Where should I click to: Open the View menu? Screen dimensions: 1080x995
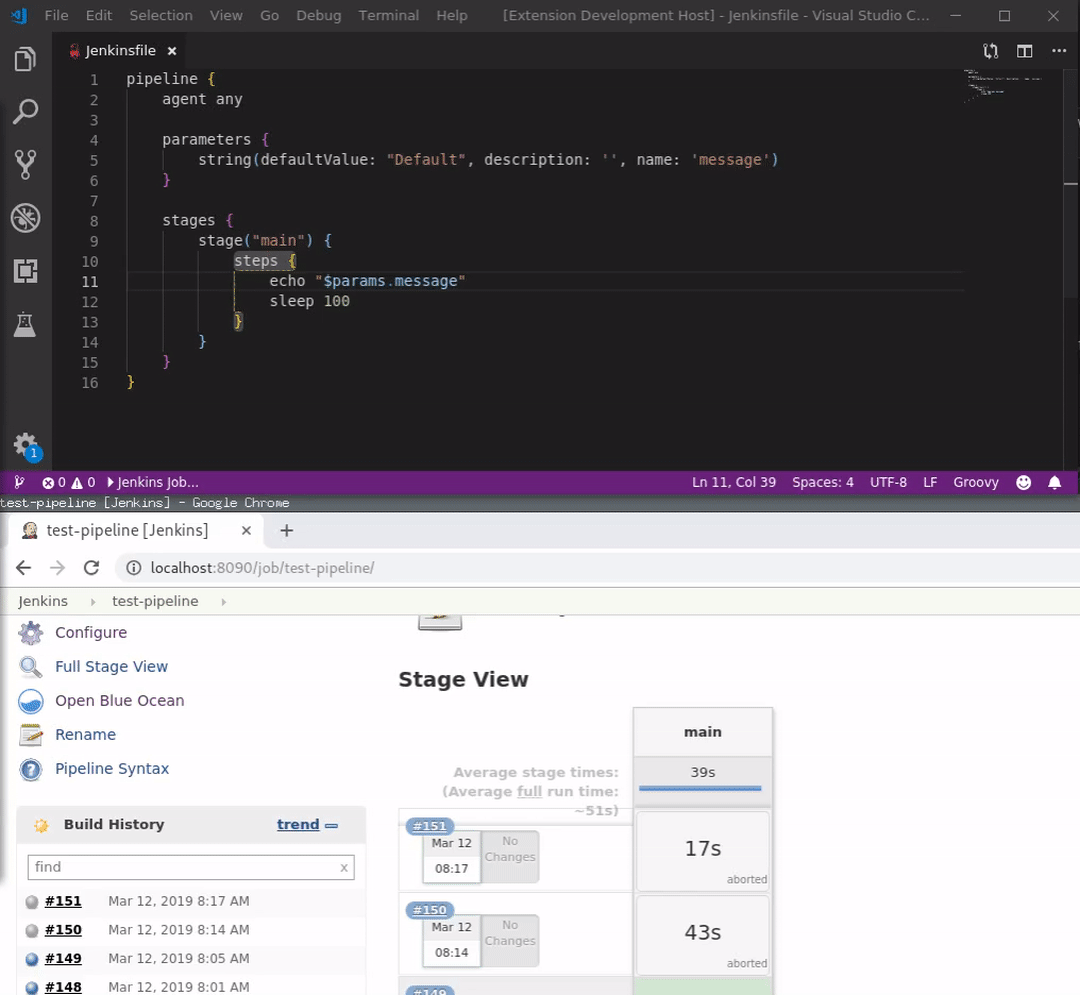226,15
